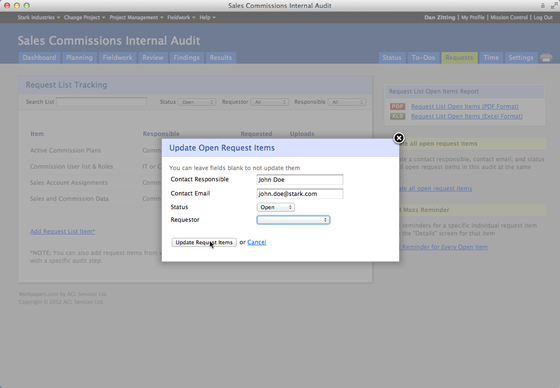
Task: Open the Requestor dropdown in the dialog
Action: tap(293, 220)
